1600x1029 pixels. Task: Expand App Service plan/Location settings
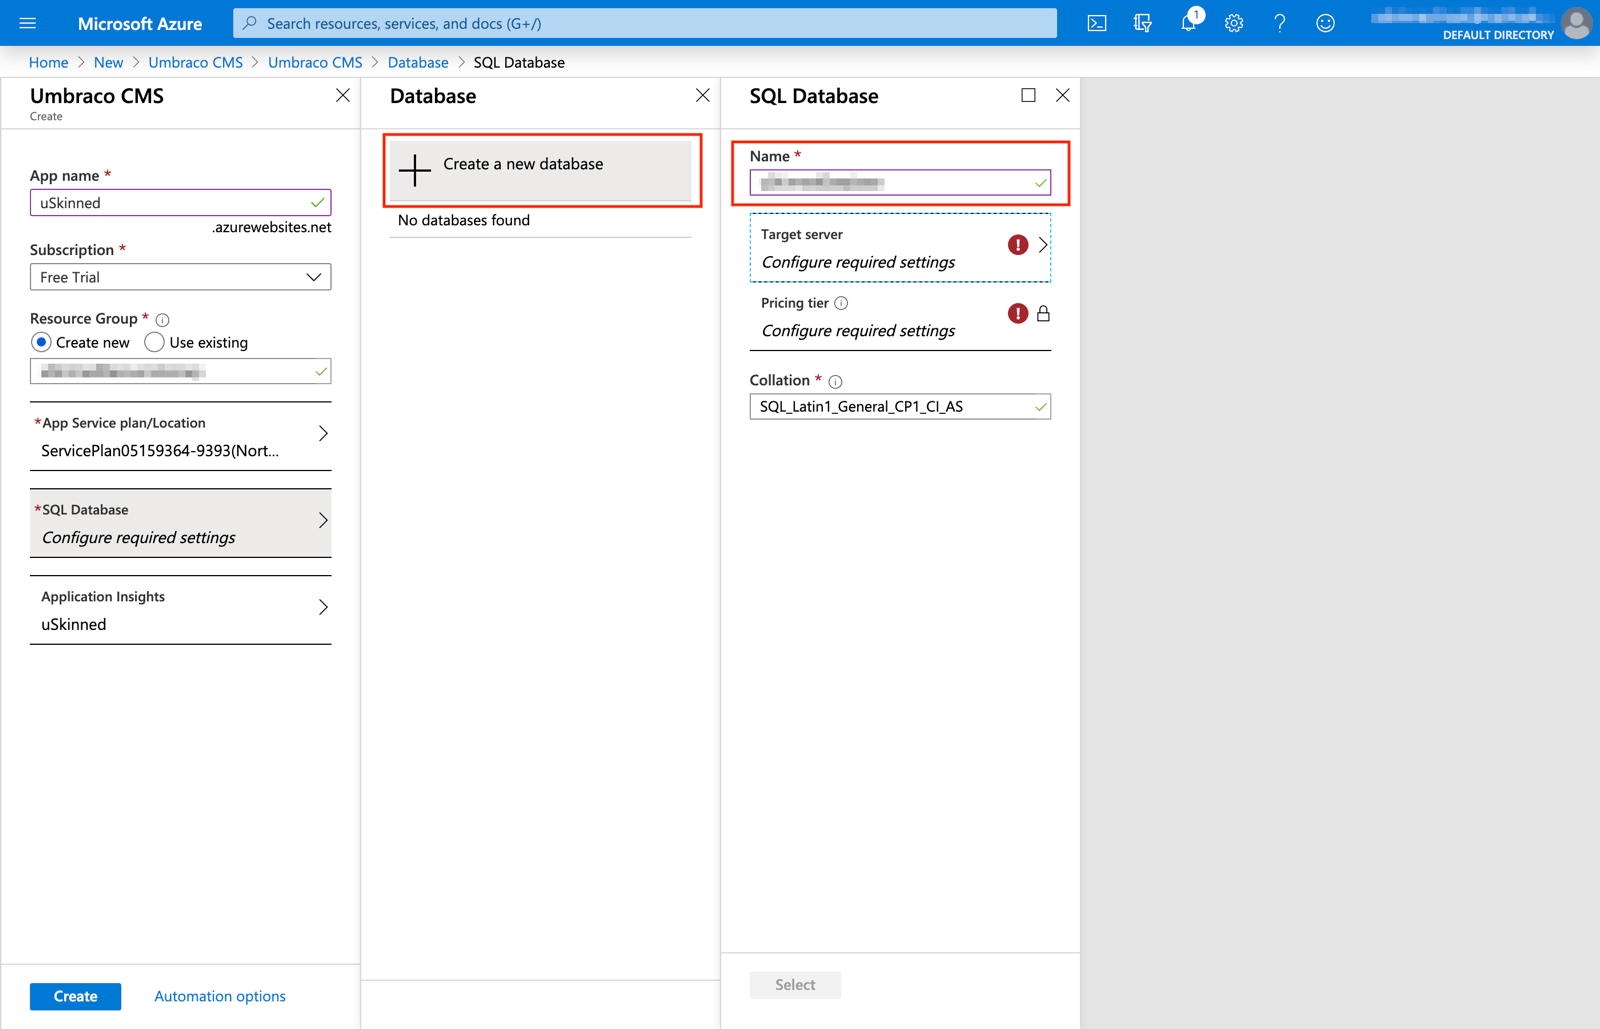tap(180, 437)
